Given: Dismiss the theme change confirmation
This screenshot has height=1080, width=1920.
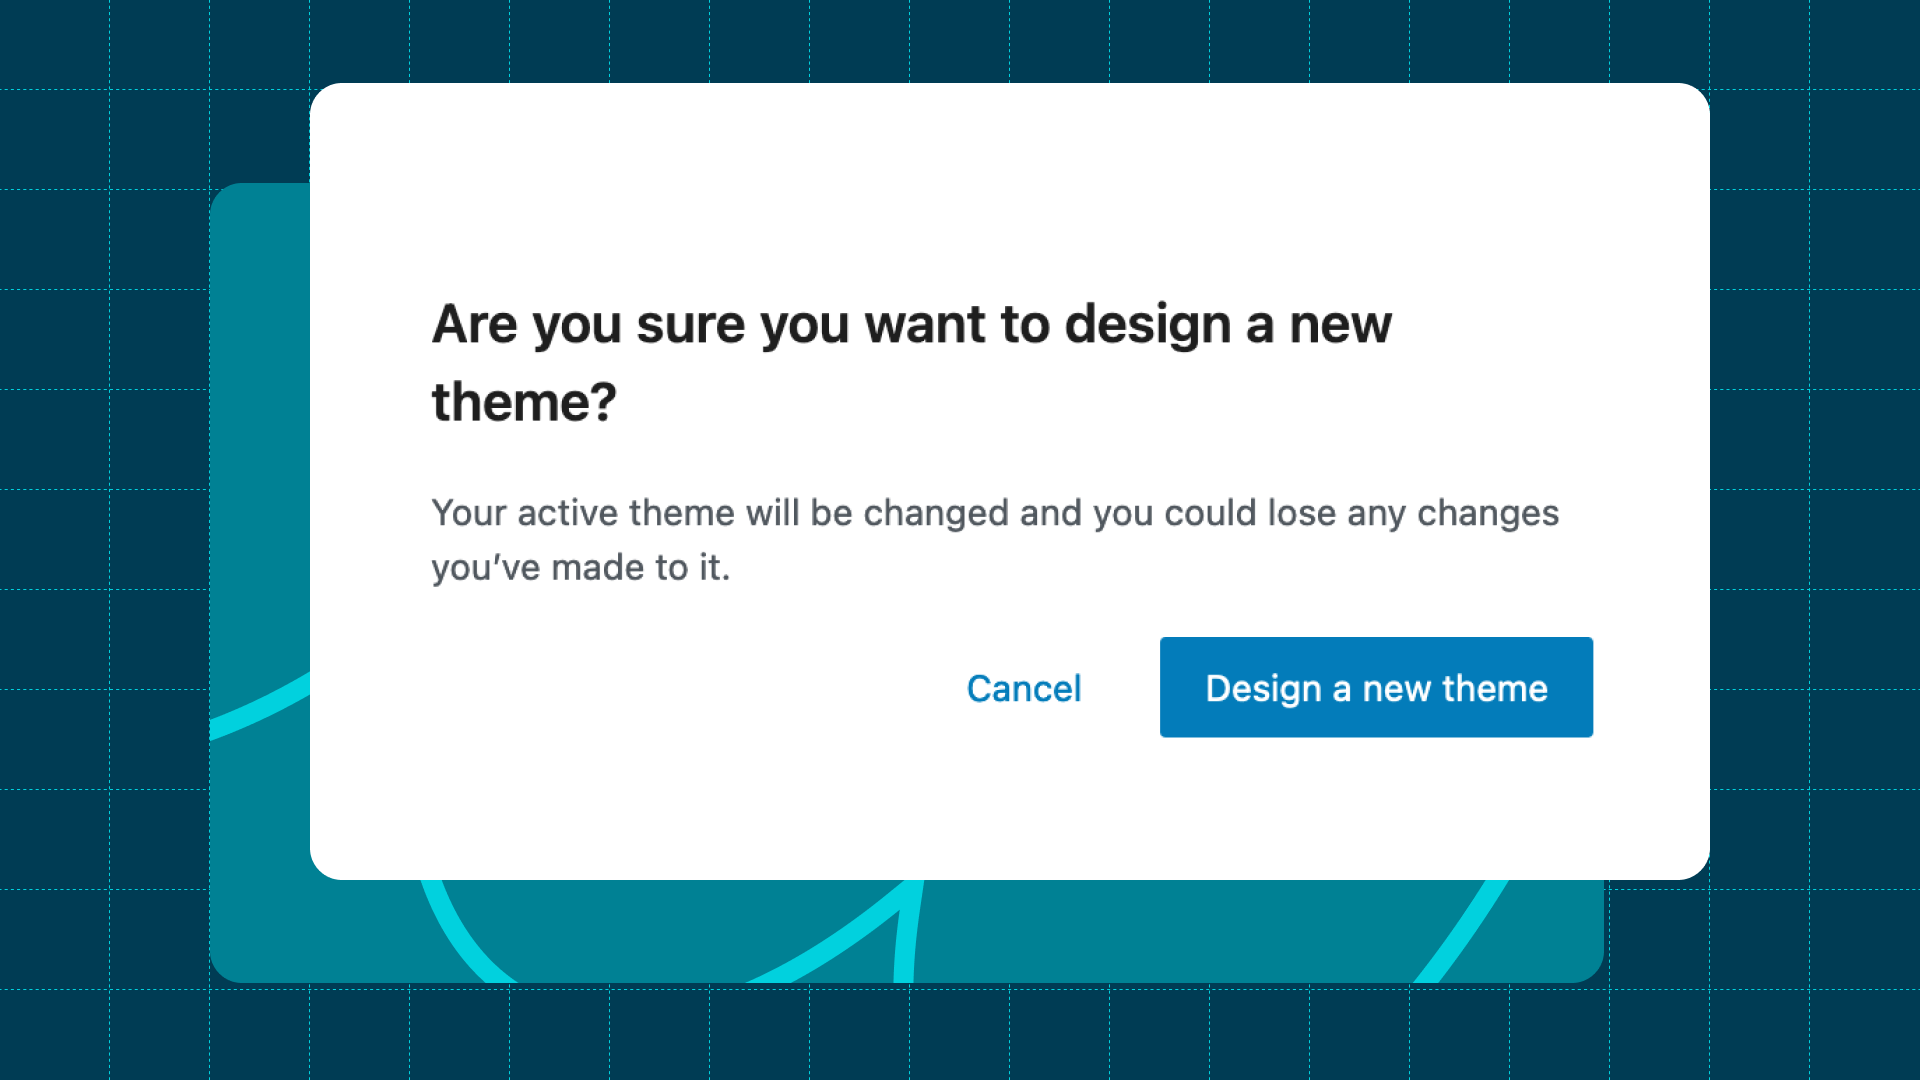Looking at the screenshot, I should pos(1023,687).
